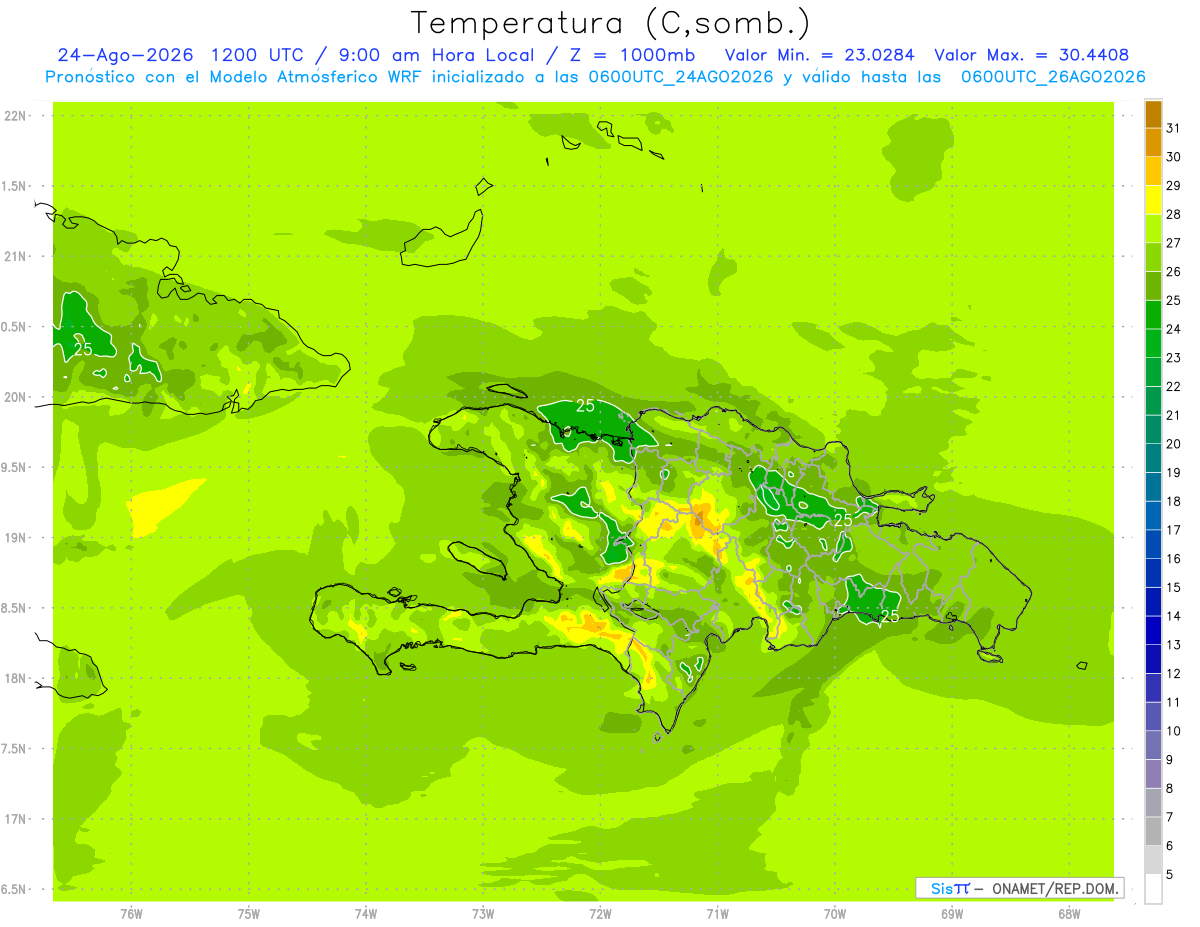Click the teal legend swatch between 19 and 20

point(1153,458)
